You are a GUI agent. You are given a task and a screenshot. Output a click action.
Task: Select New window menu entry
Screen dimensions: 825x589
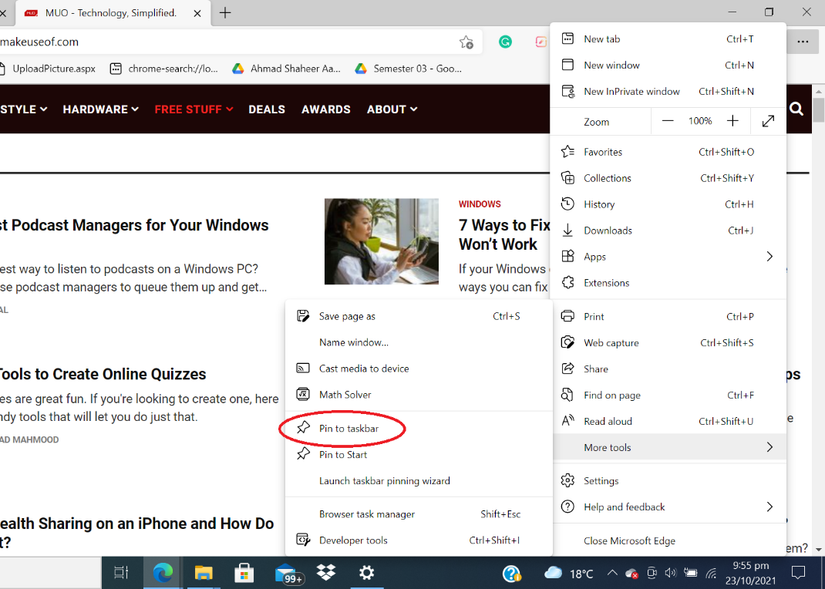click(668, 65)
